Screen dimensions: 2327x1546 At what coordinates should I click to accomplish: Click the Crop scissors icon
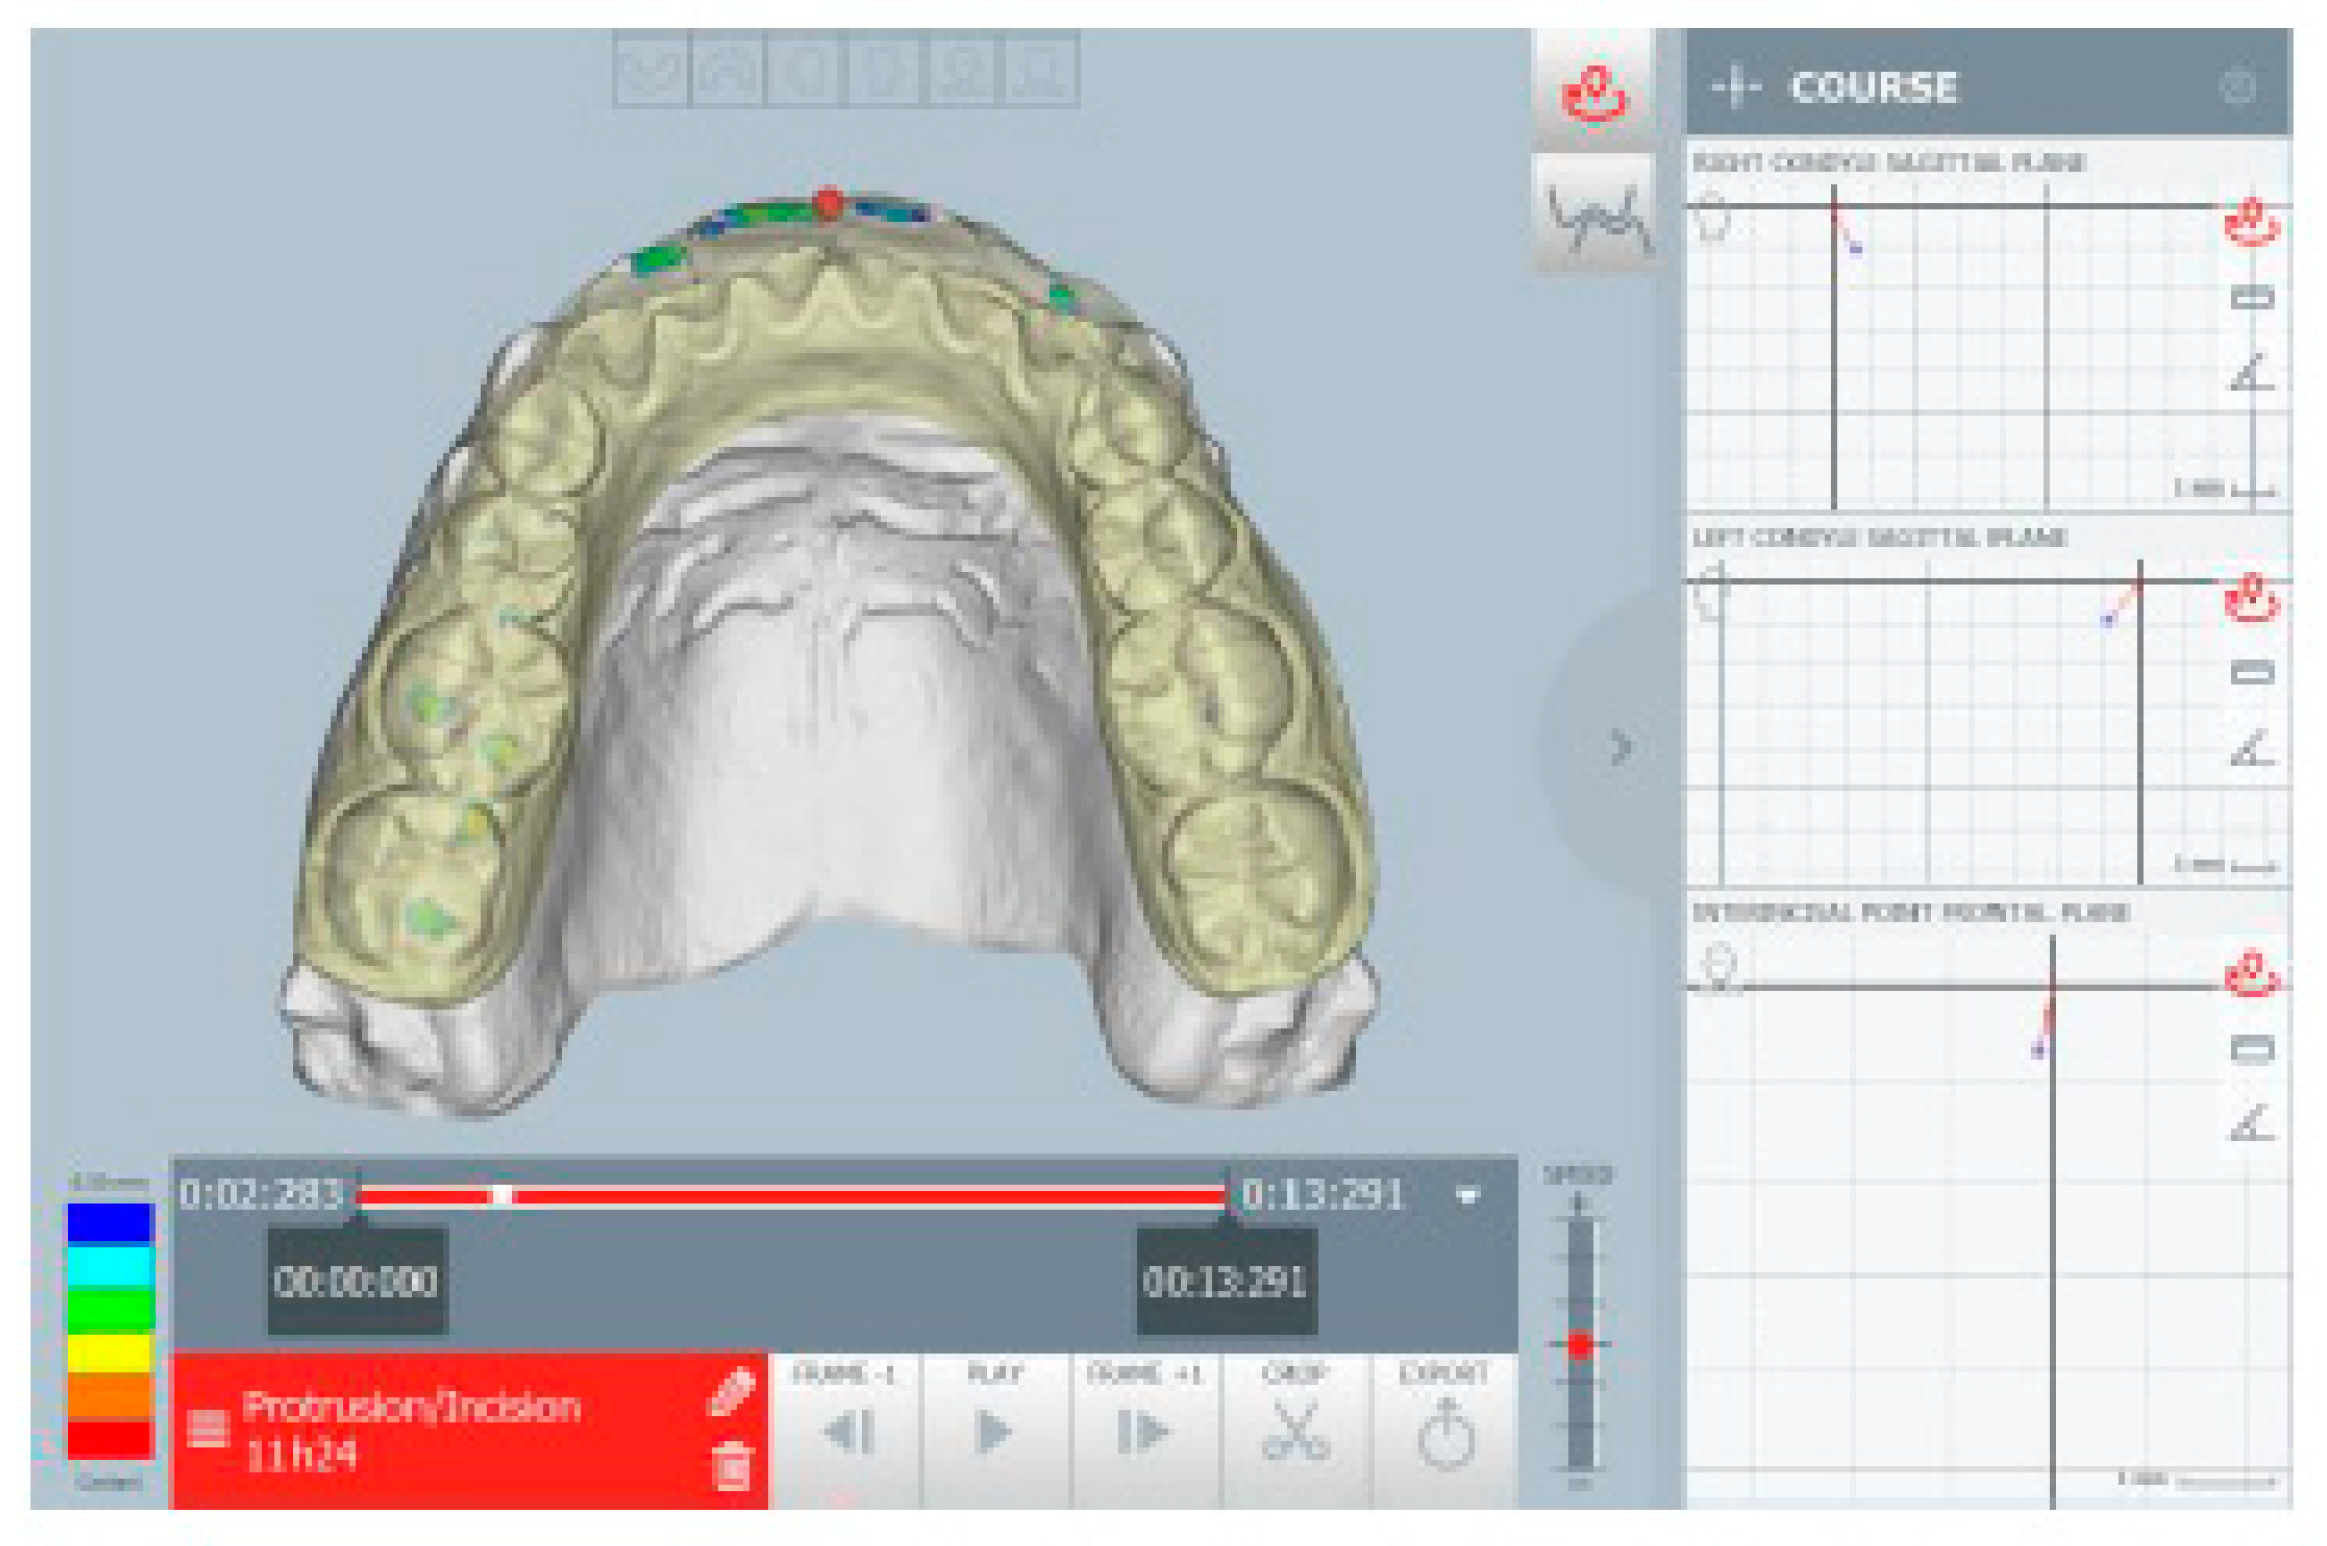click(1294, 1431)
